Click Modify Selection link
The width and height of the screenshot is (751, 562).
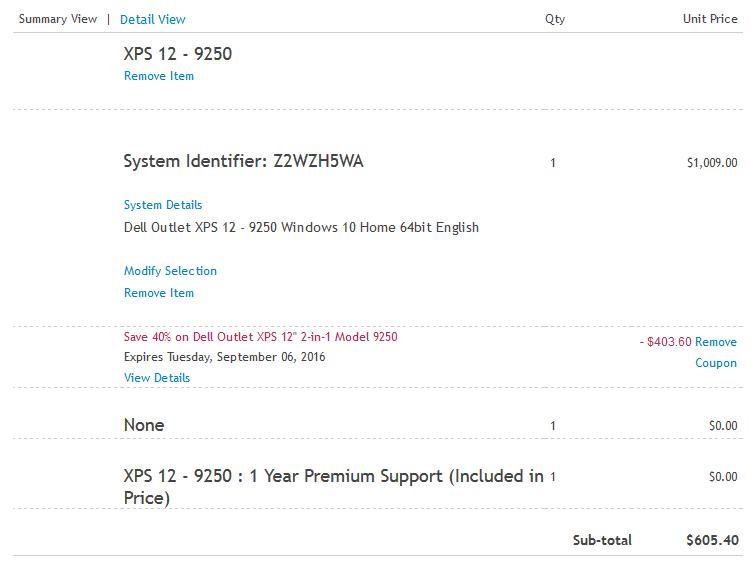pos(170,271)
